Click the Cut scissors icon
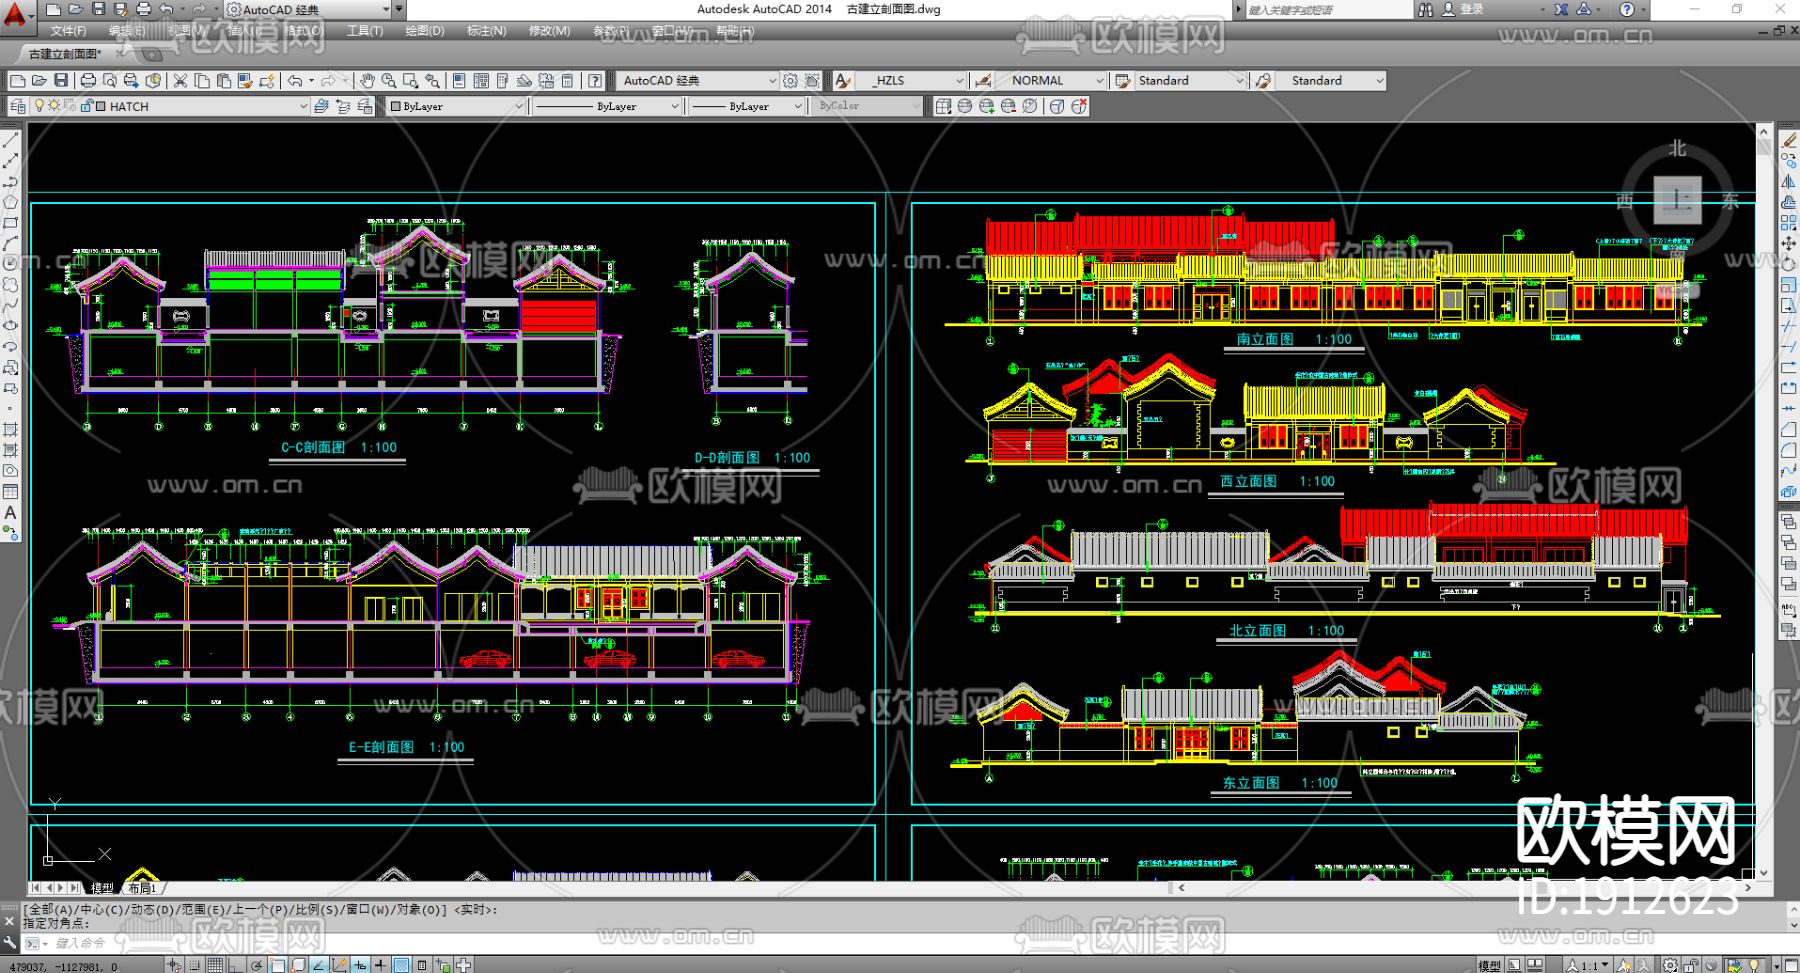This screenshot has height=973, width=1800. coord(180,80)
